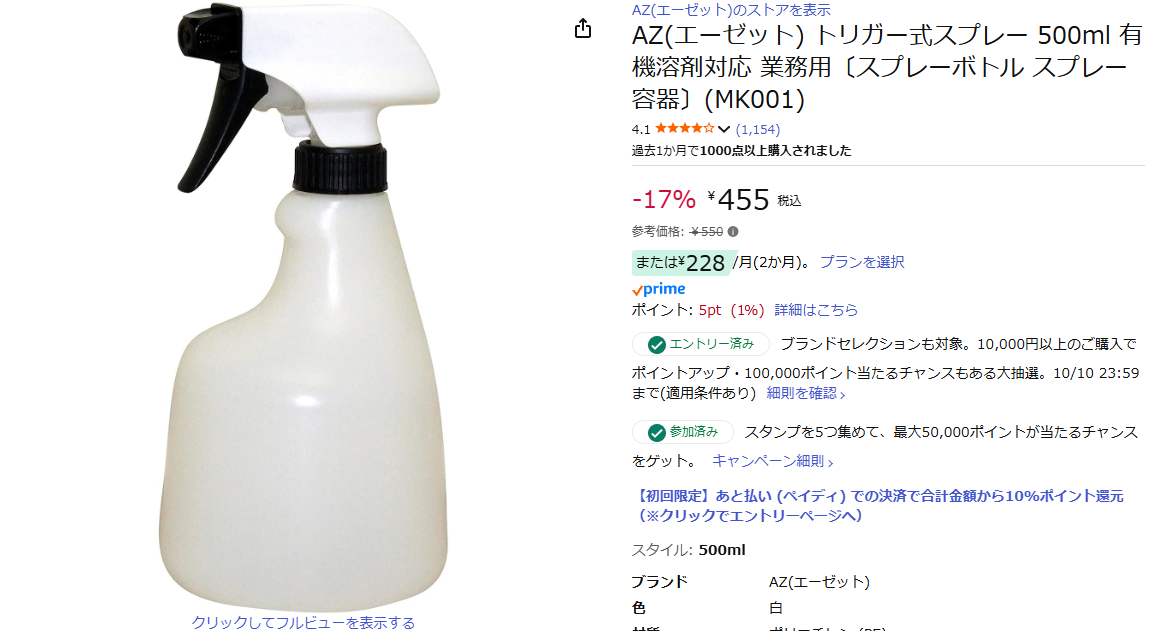The height and width of the screenshot is (631, 1170).
Task: Click the 参加済み participation status badge
Action: [x=683, y=433]
